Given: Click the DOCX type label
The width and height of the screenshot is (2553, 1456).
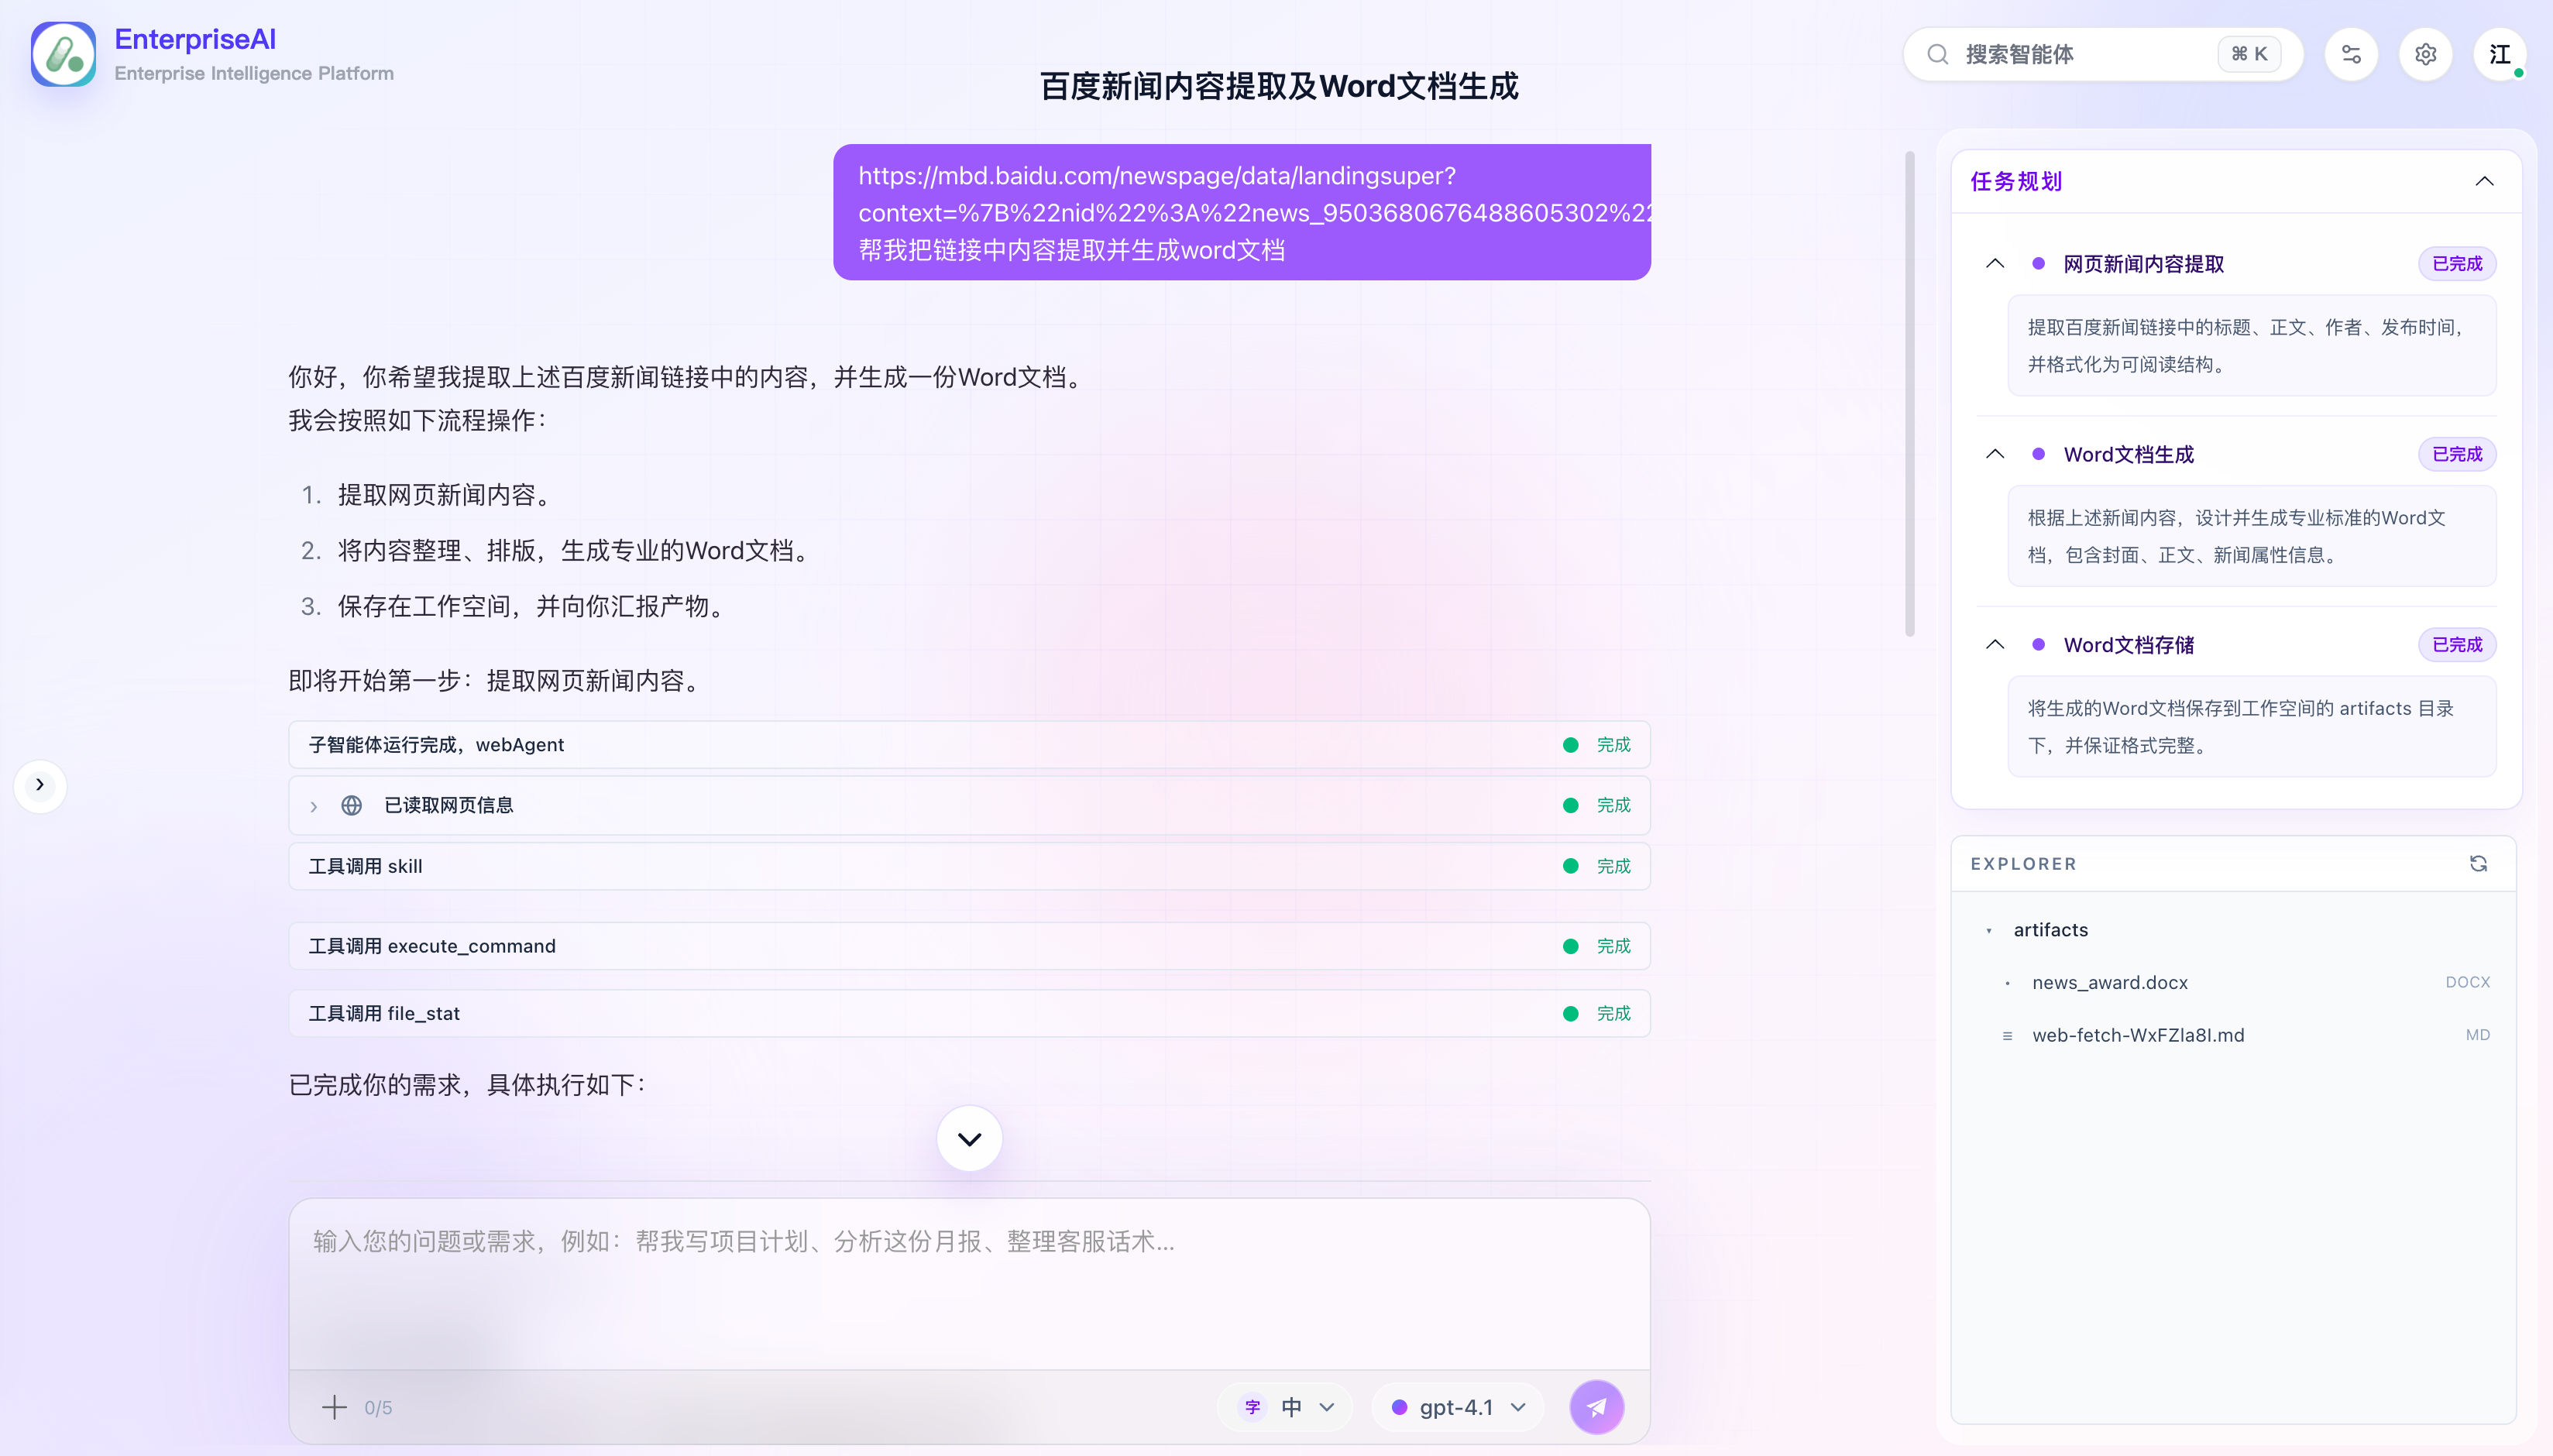Looking at the screenshot, I should 2467,983.
